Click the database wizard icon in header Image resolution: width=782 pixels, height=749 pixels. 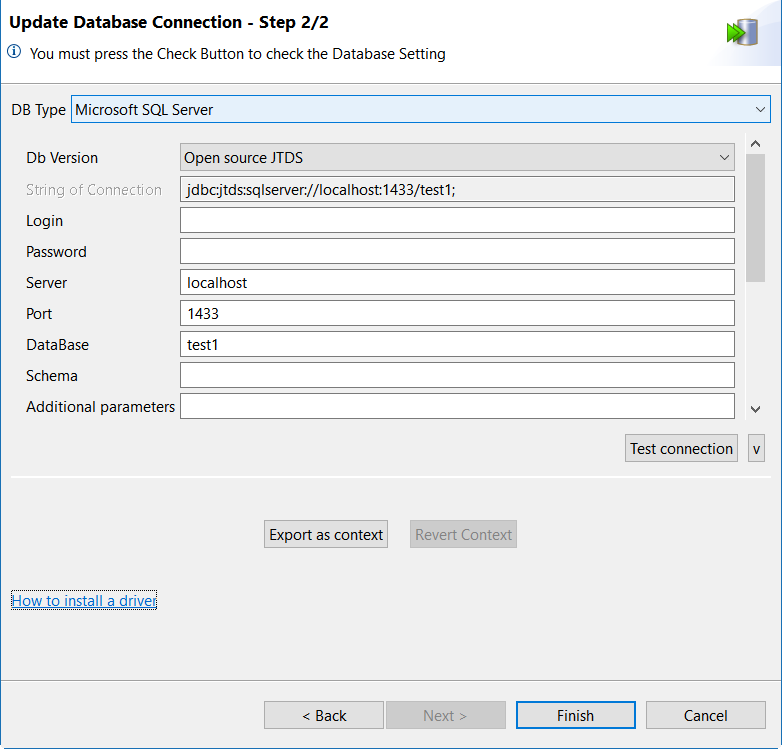click(741, 32)
